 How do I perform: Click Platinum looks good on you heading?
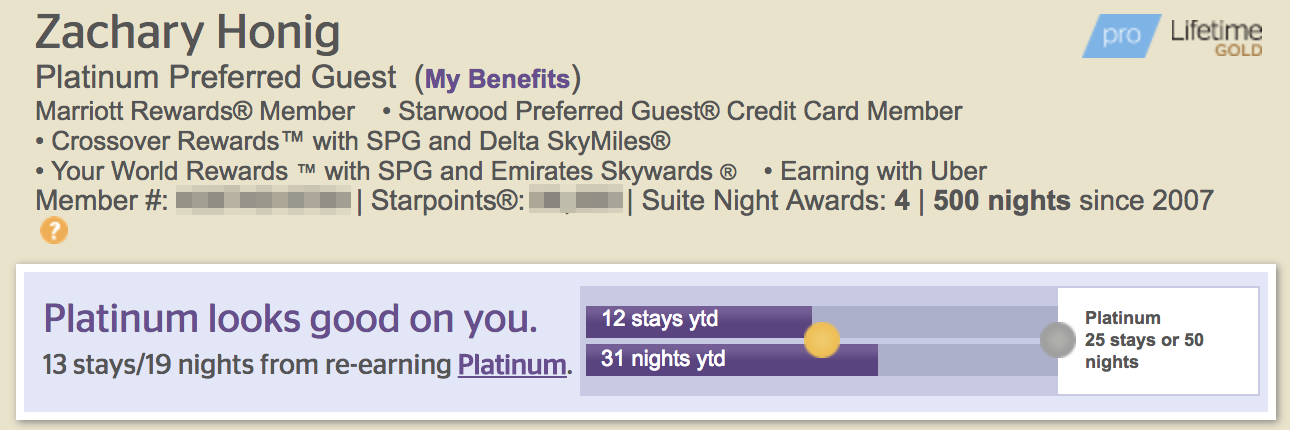[291, 320]
